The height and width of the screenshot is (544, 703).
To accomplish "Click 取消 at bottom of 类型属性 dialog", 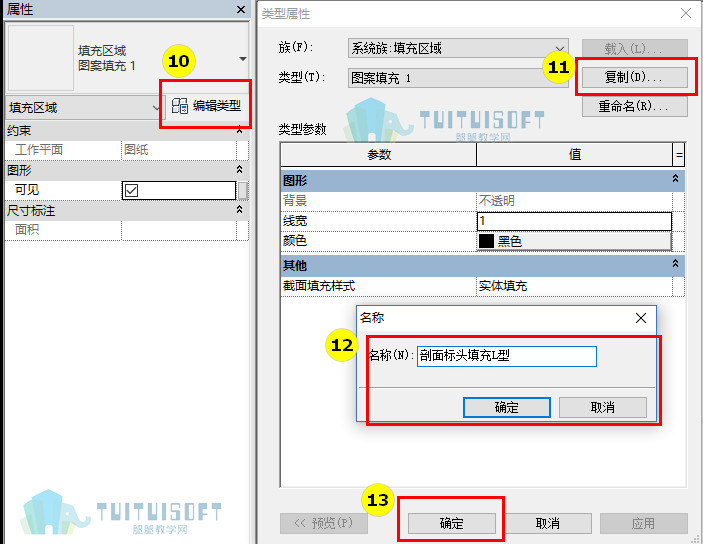I will pyautogui.click(x=547, y=523).
